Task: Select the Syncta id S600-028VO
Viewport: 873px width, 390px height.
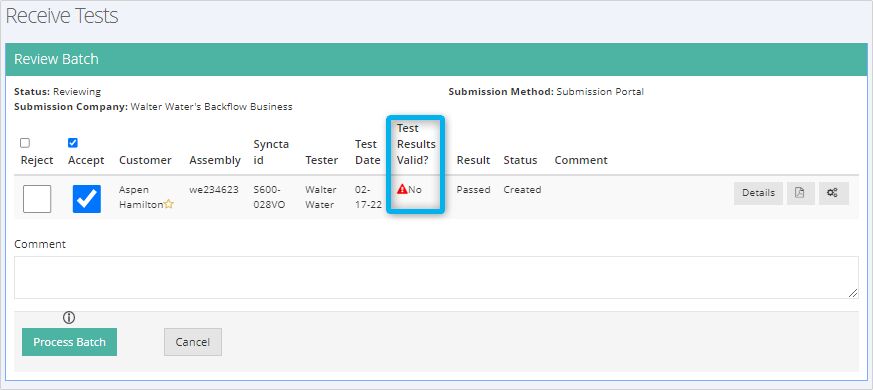Action: (269, 197)
